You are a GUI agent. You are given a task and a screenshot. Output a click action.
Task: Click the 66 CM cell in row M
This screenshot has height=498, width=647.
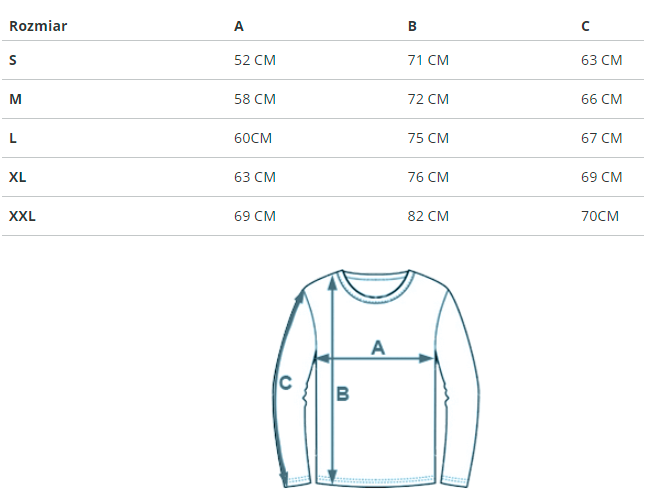click(601, 99)
